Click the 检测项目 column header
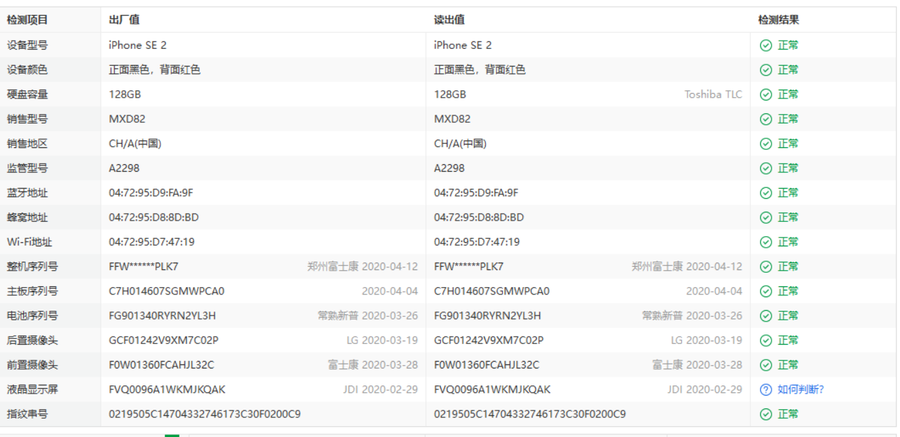 coord(27,20)
